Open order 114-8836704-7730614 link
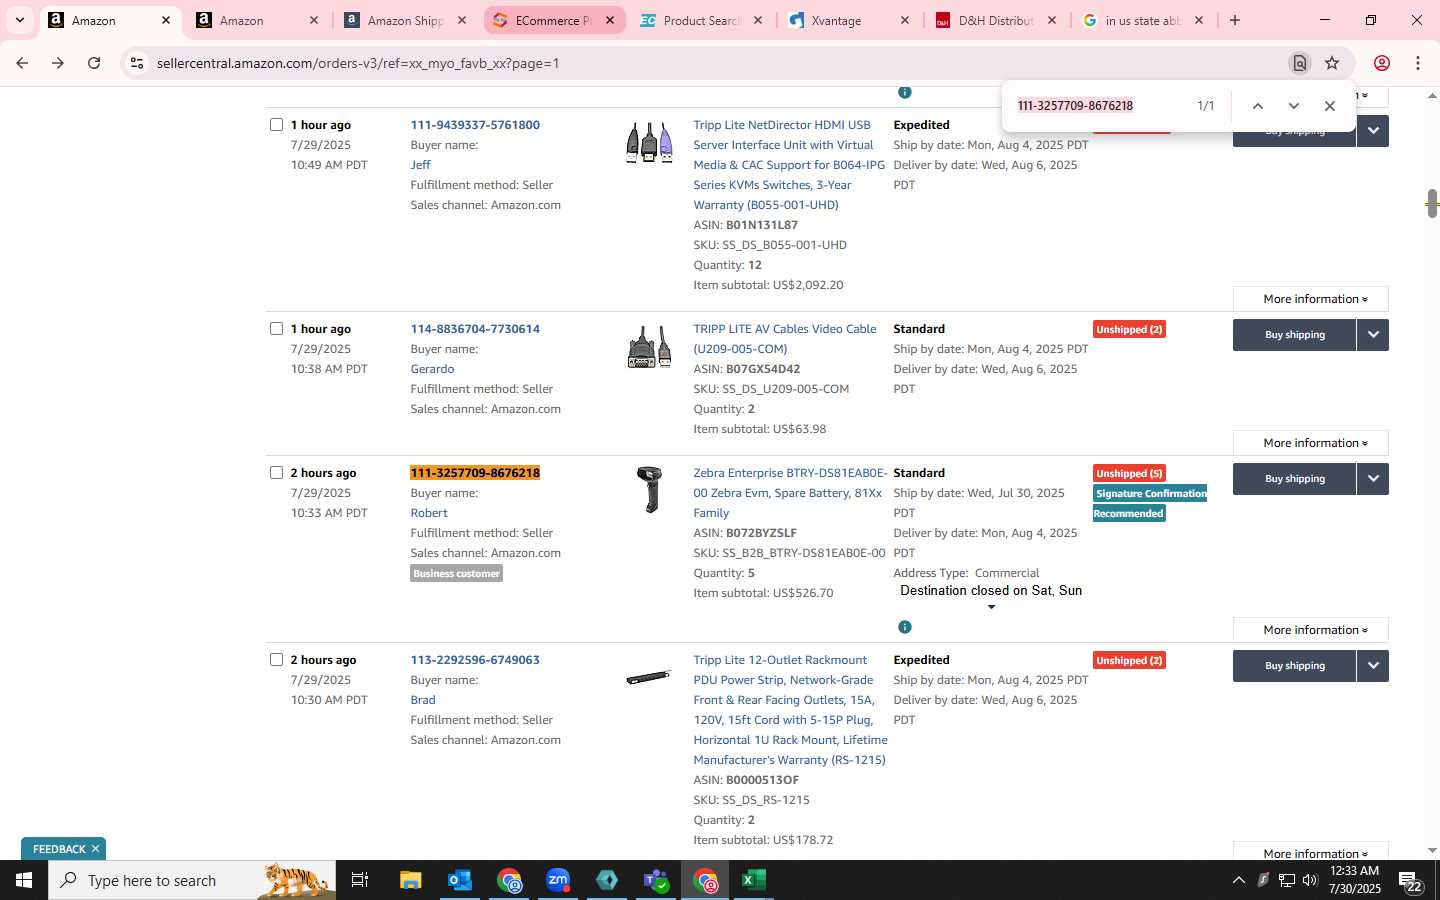This screenshot has height=900, width=1440. pos(475,329)
